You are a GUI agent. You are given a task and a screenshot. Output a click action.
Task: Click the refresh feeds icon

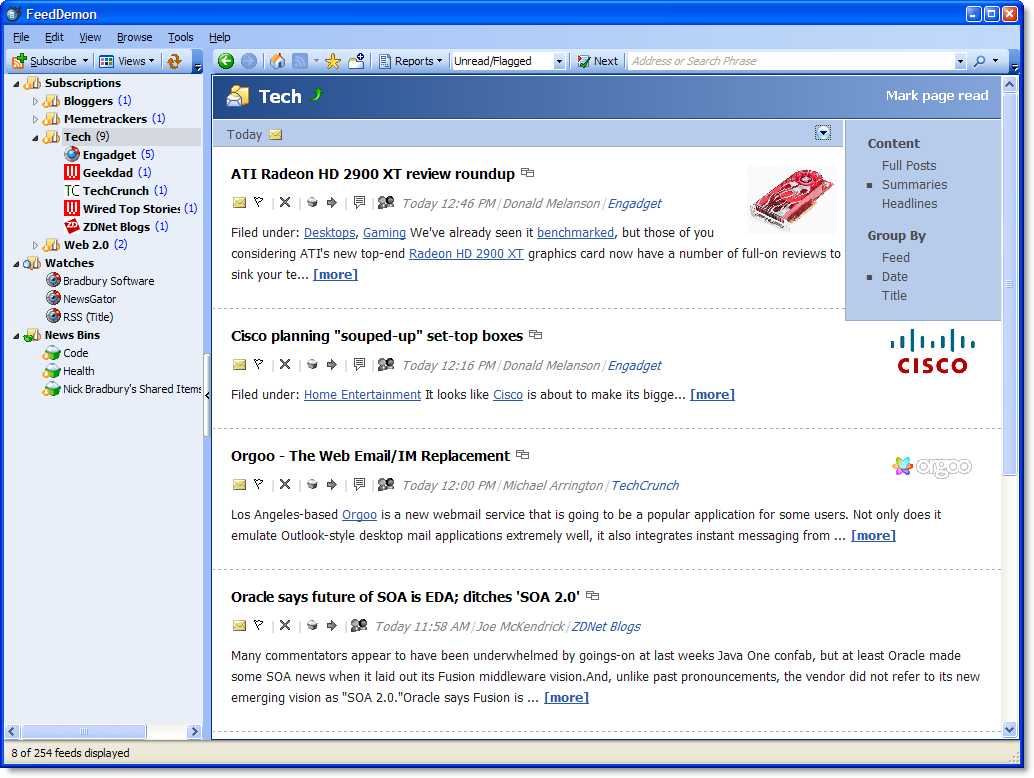point(174,61)
